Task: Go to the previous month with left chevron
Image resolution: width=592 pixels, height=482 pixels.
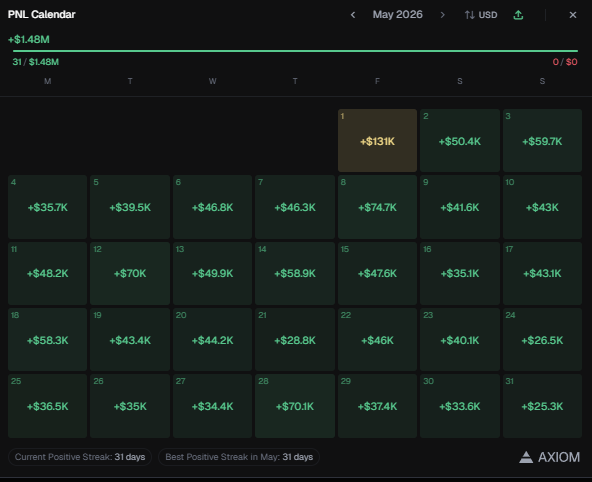Action: pyautogui.click(x=353, y=15)
